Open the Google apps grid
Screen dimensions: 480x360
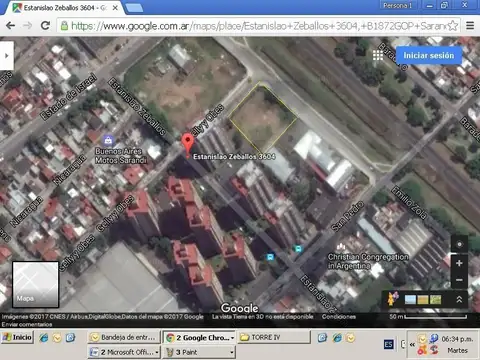coord(378,55)
